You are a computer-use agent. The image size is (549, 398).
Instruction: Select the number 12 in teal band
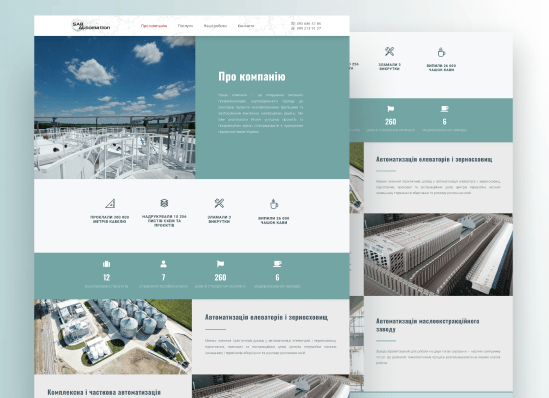point(106,278)
